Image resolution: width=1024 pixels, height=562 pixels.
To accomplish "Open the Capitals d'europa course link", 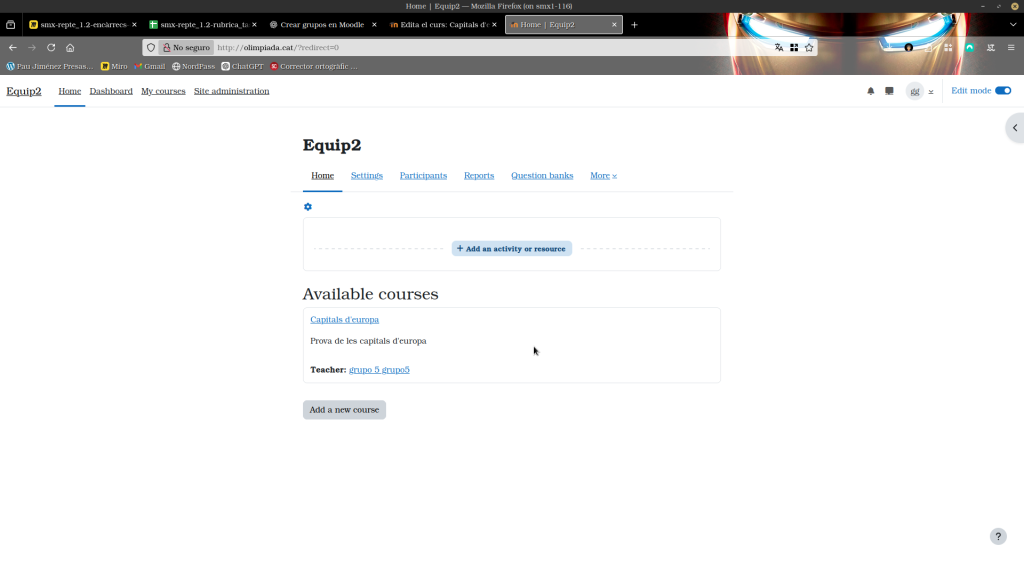I will coord(344,320).
